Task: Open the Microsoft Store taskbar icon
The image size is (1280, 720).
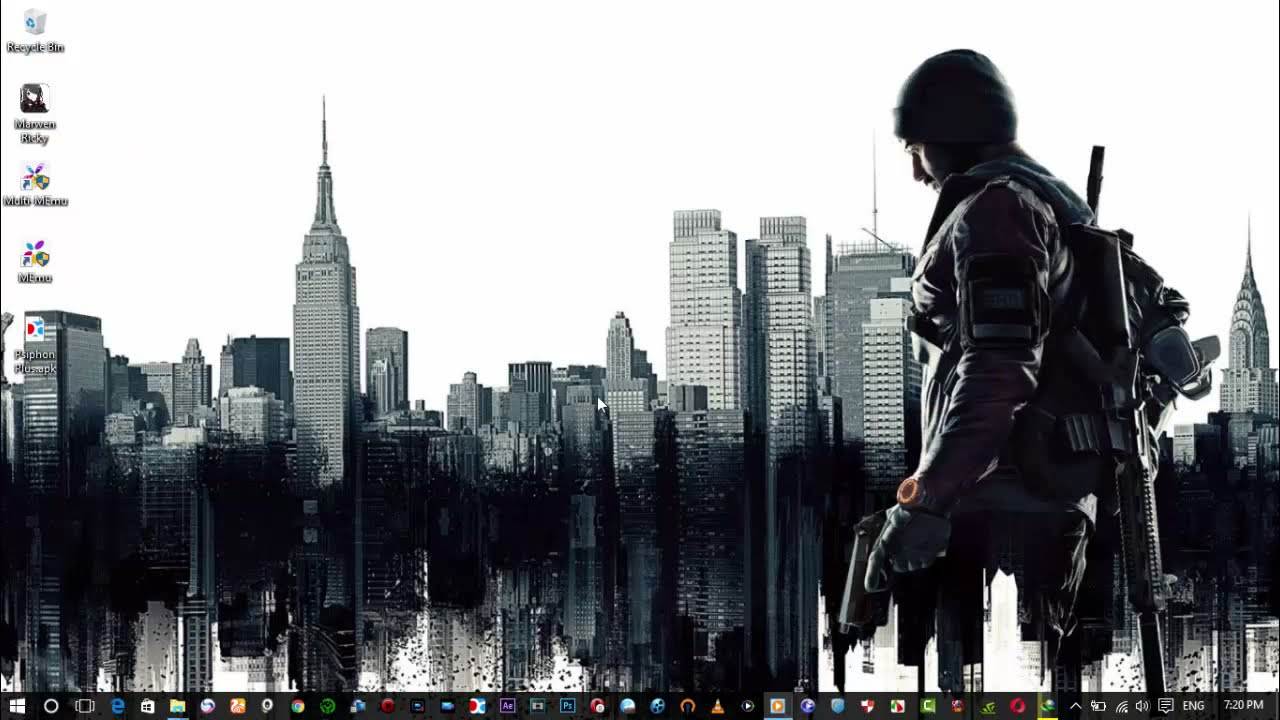Action: tap(148, 706)
